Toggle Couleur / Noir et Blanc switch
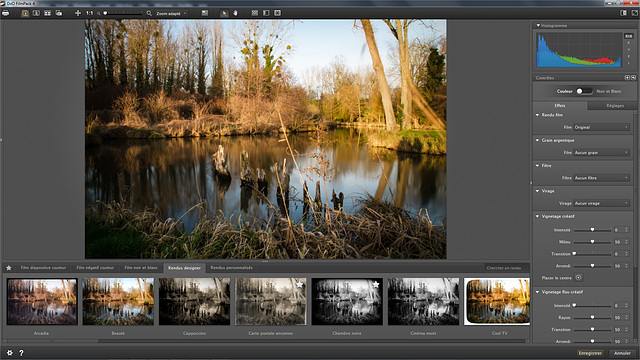This screenshot has height=360, width=640. click(584, 91)
